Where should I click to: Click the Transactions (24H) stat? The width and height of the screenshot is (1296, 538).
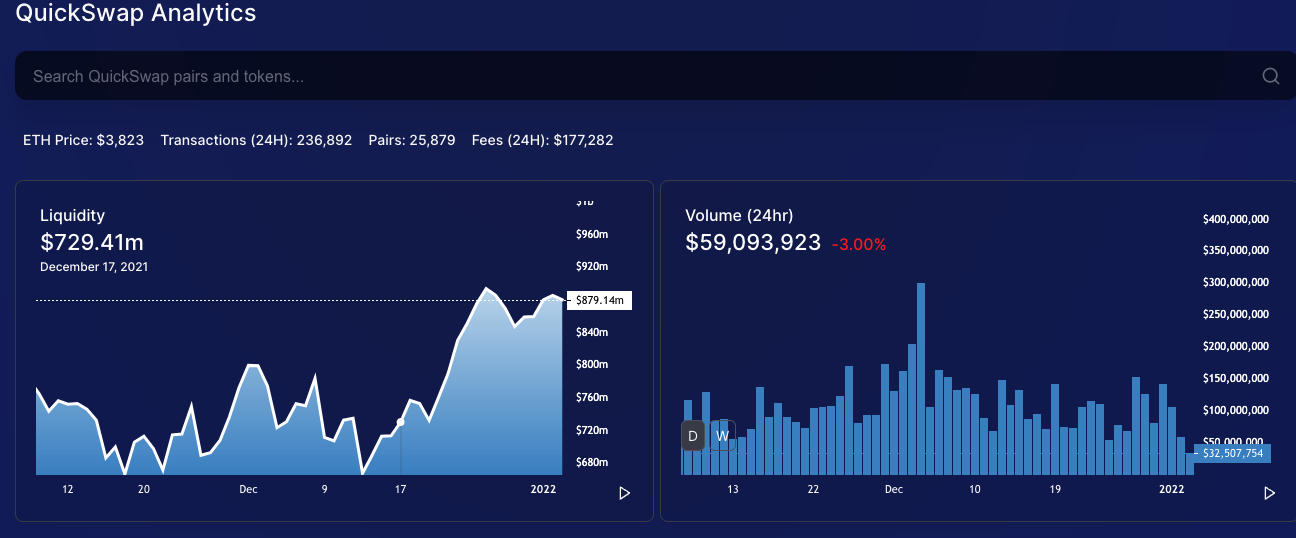[256, 140]
